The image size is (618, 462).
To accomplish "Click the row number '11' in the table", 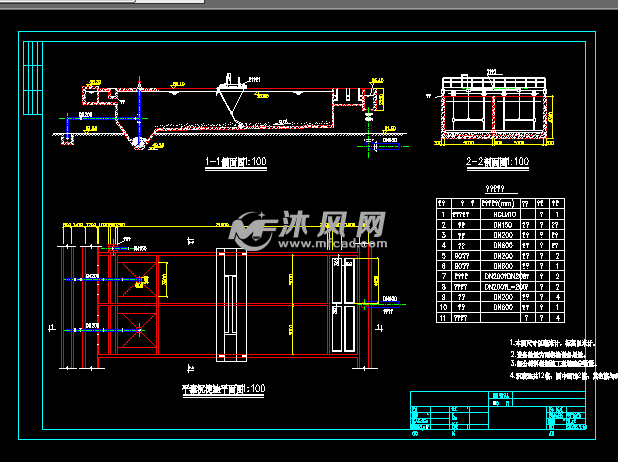I will point(443,318).
